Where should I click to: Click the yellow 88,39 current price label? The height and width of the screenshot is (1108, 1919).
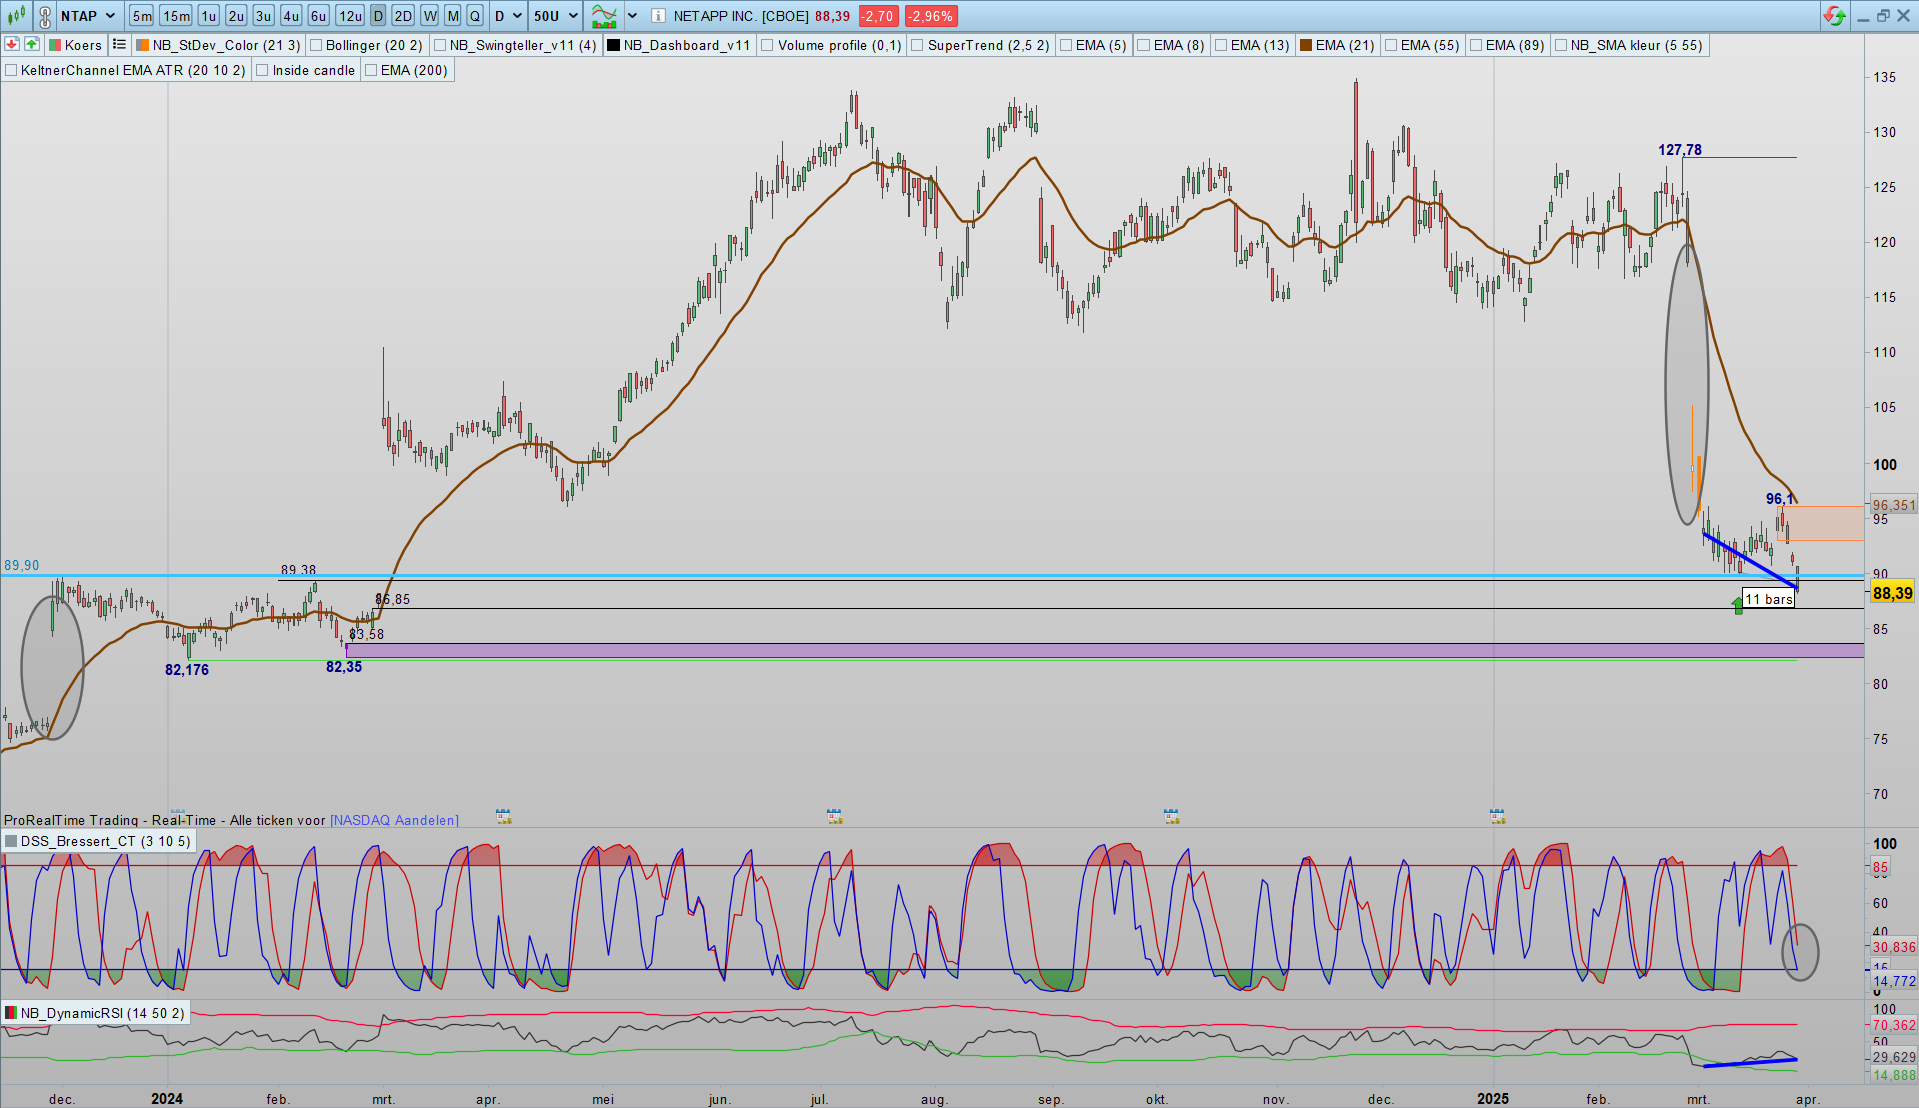tap(1892, 593)
